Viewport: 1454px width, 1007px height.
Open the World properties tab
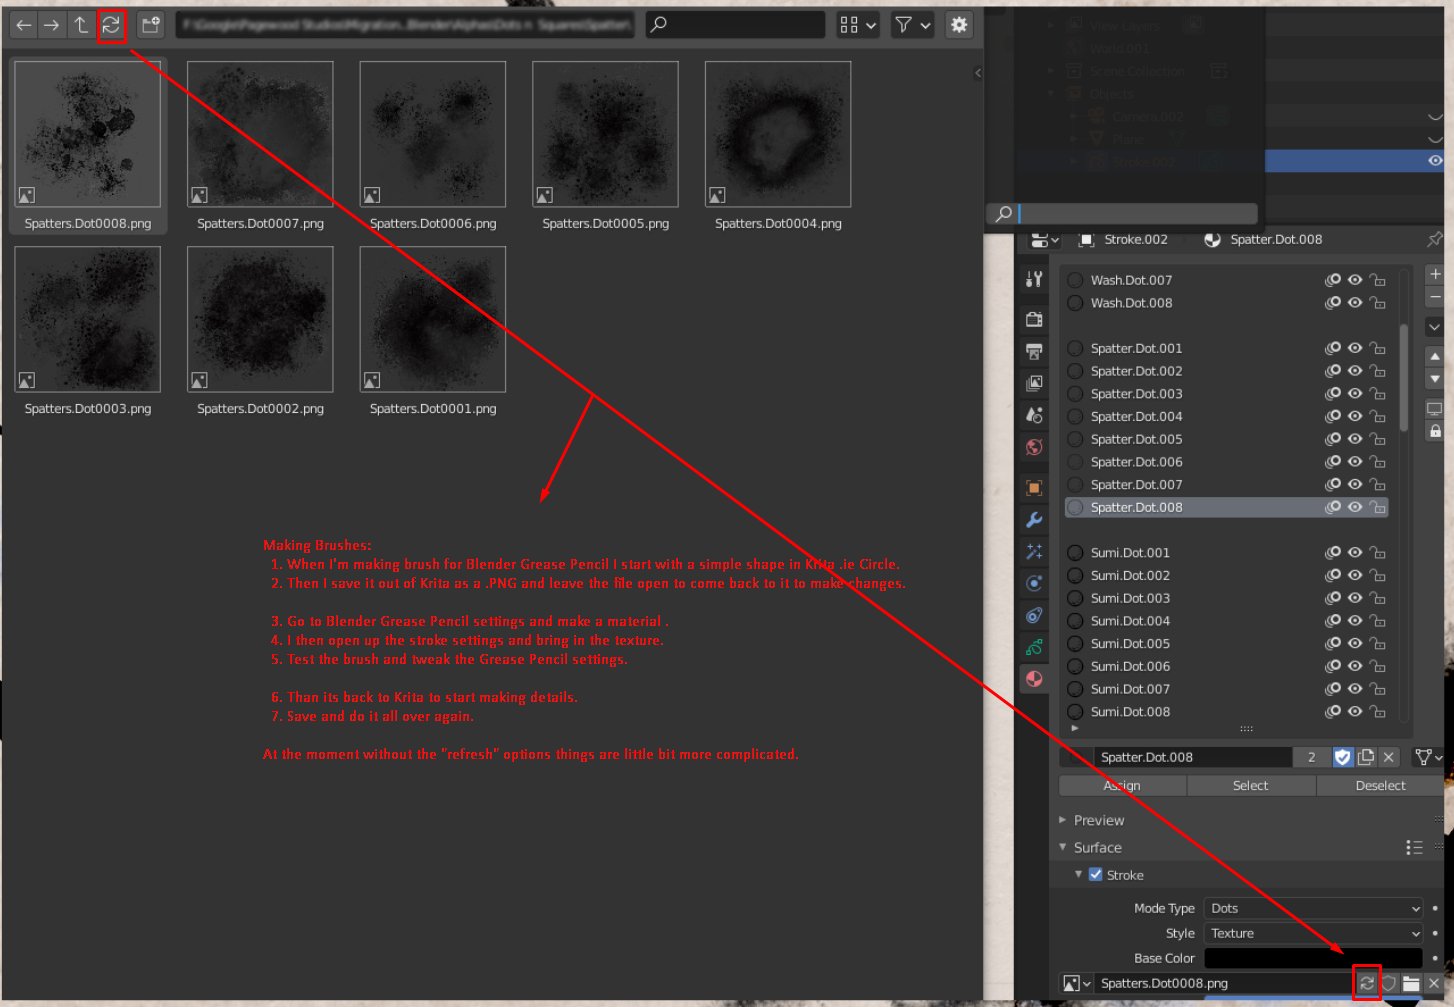pos(1034,447)
